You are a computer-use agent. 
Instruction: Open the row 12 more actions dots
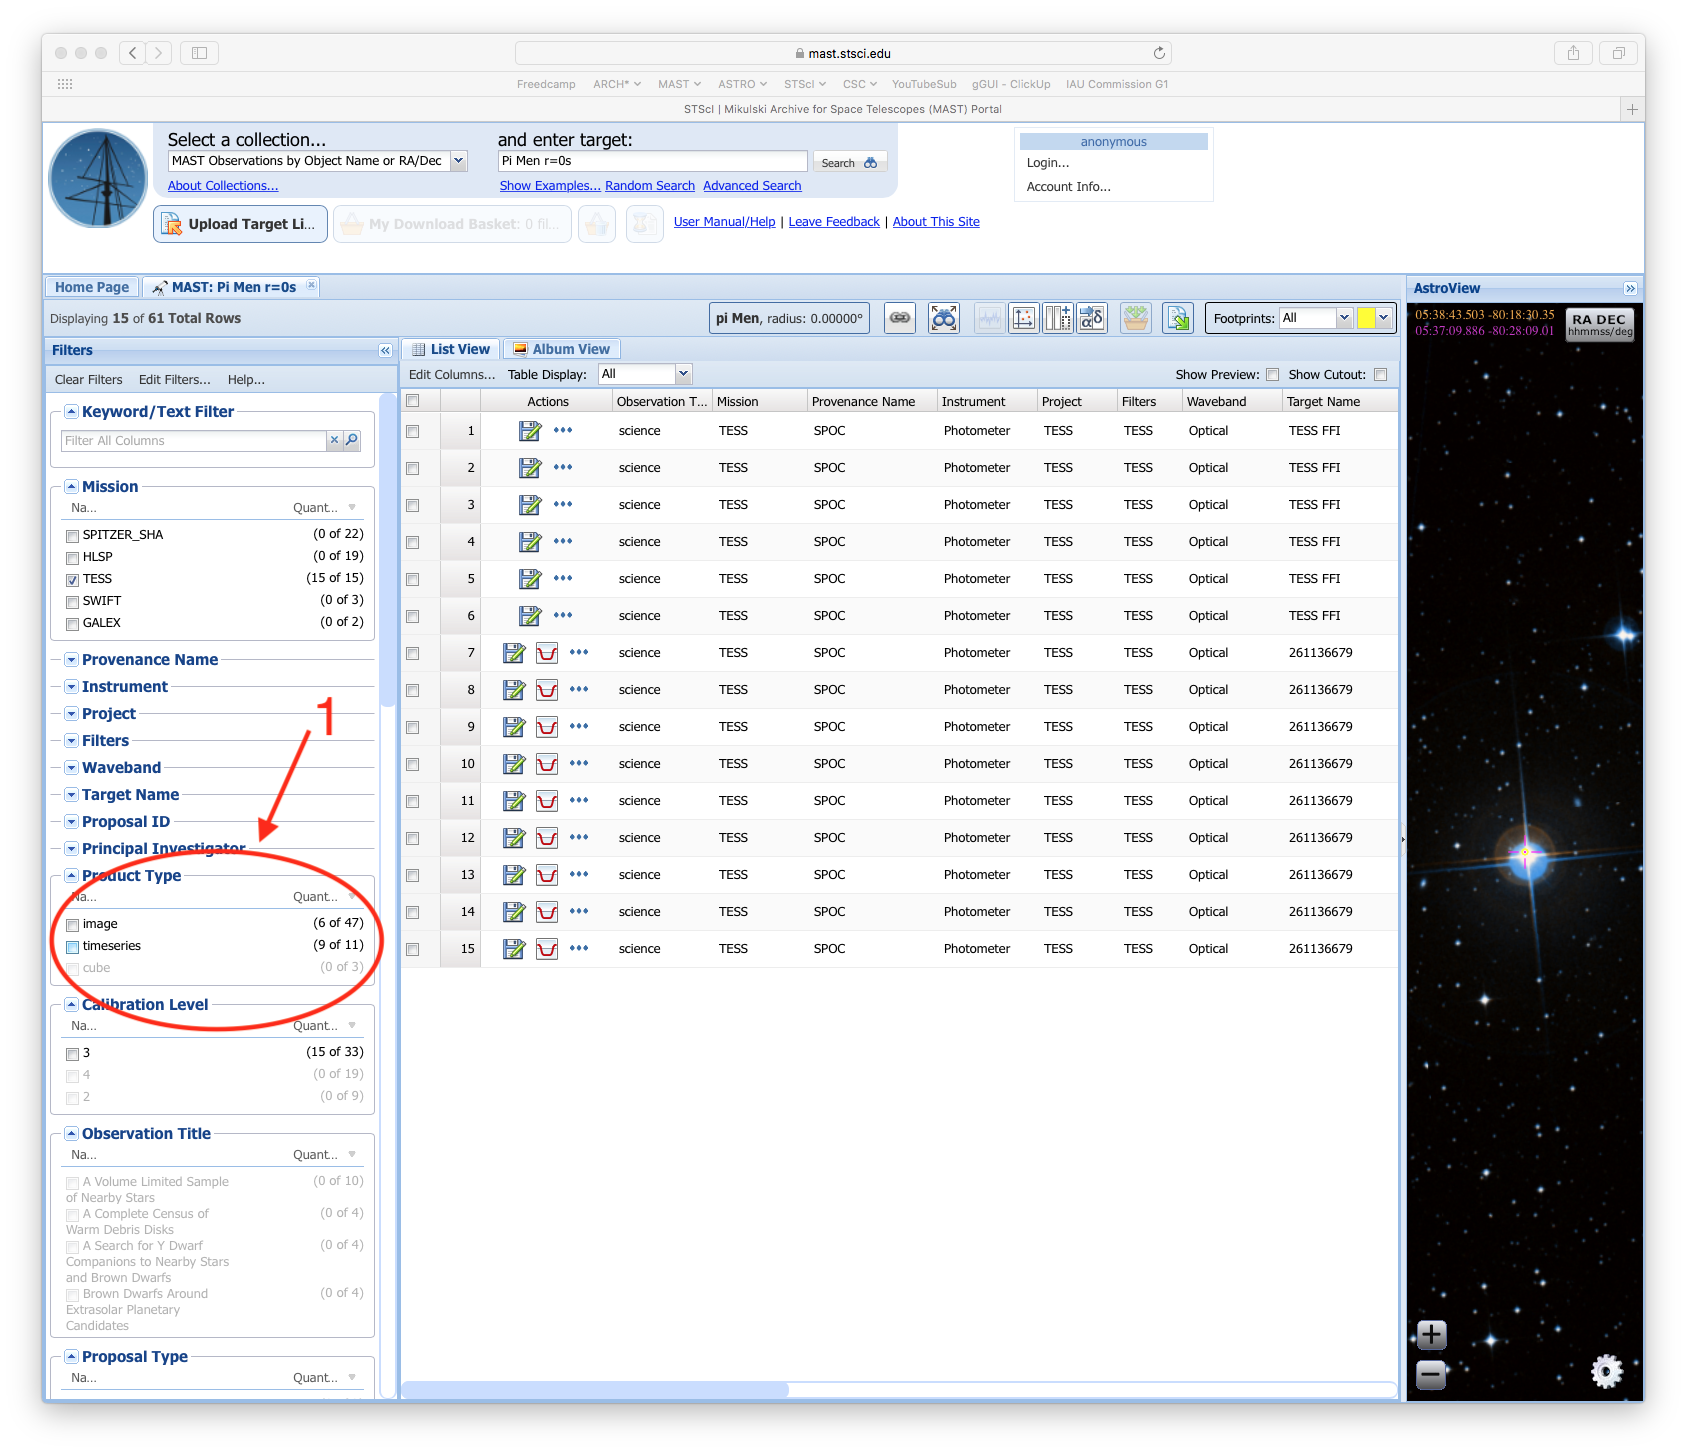pos(579,837)
